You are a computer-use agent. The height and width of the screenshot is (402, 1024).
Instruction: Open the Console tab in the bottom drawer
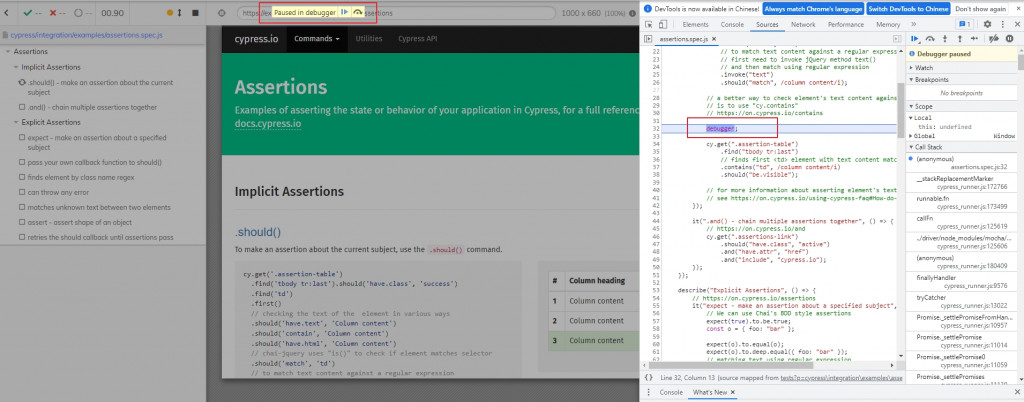[671, 392]
